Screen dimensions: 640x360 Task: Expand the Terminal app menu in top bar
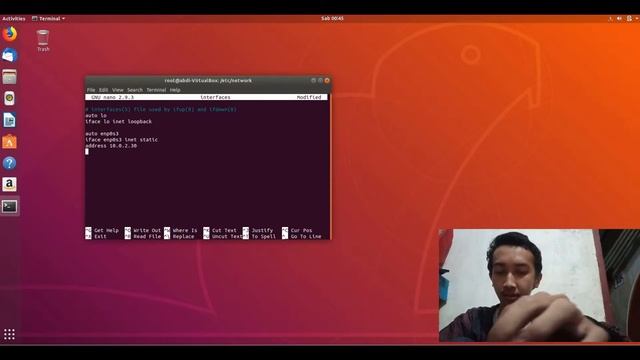coord(49,18)
